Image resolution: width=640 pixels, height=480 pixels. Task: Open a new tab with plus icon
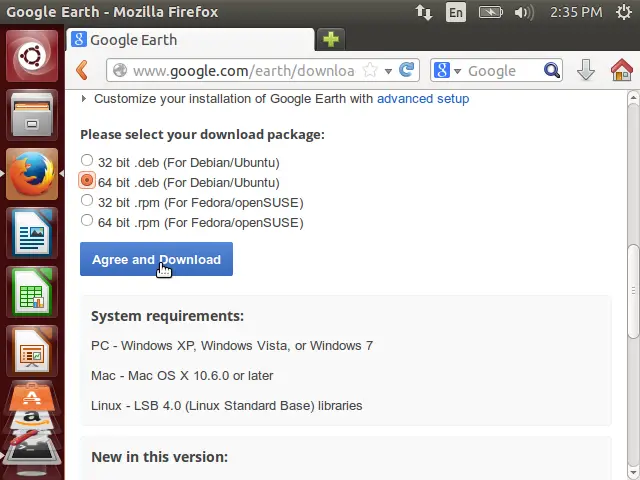coord(331,40)
